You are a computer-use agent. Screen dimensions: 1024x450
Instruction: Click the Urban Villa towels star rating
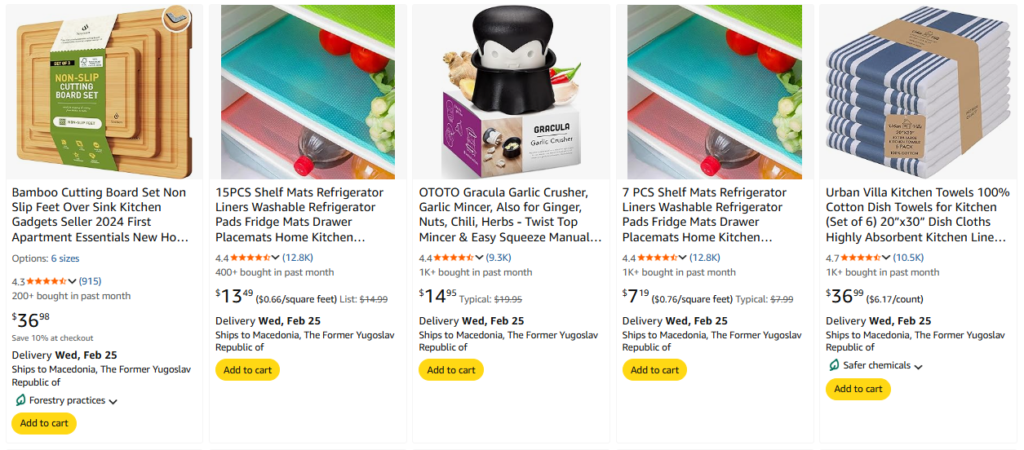point(860,257)
